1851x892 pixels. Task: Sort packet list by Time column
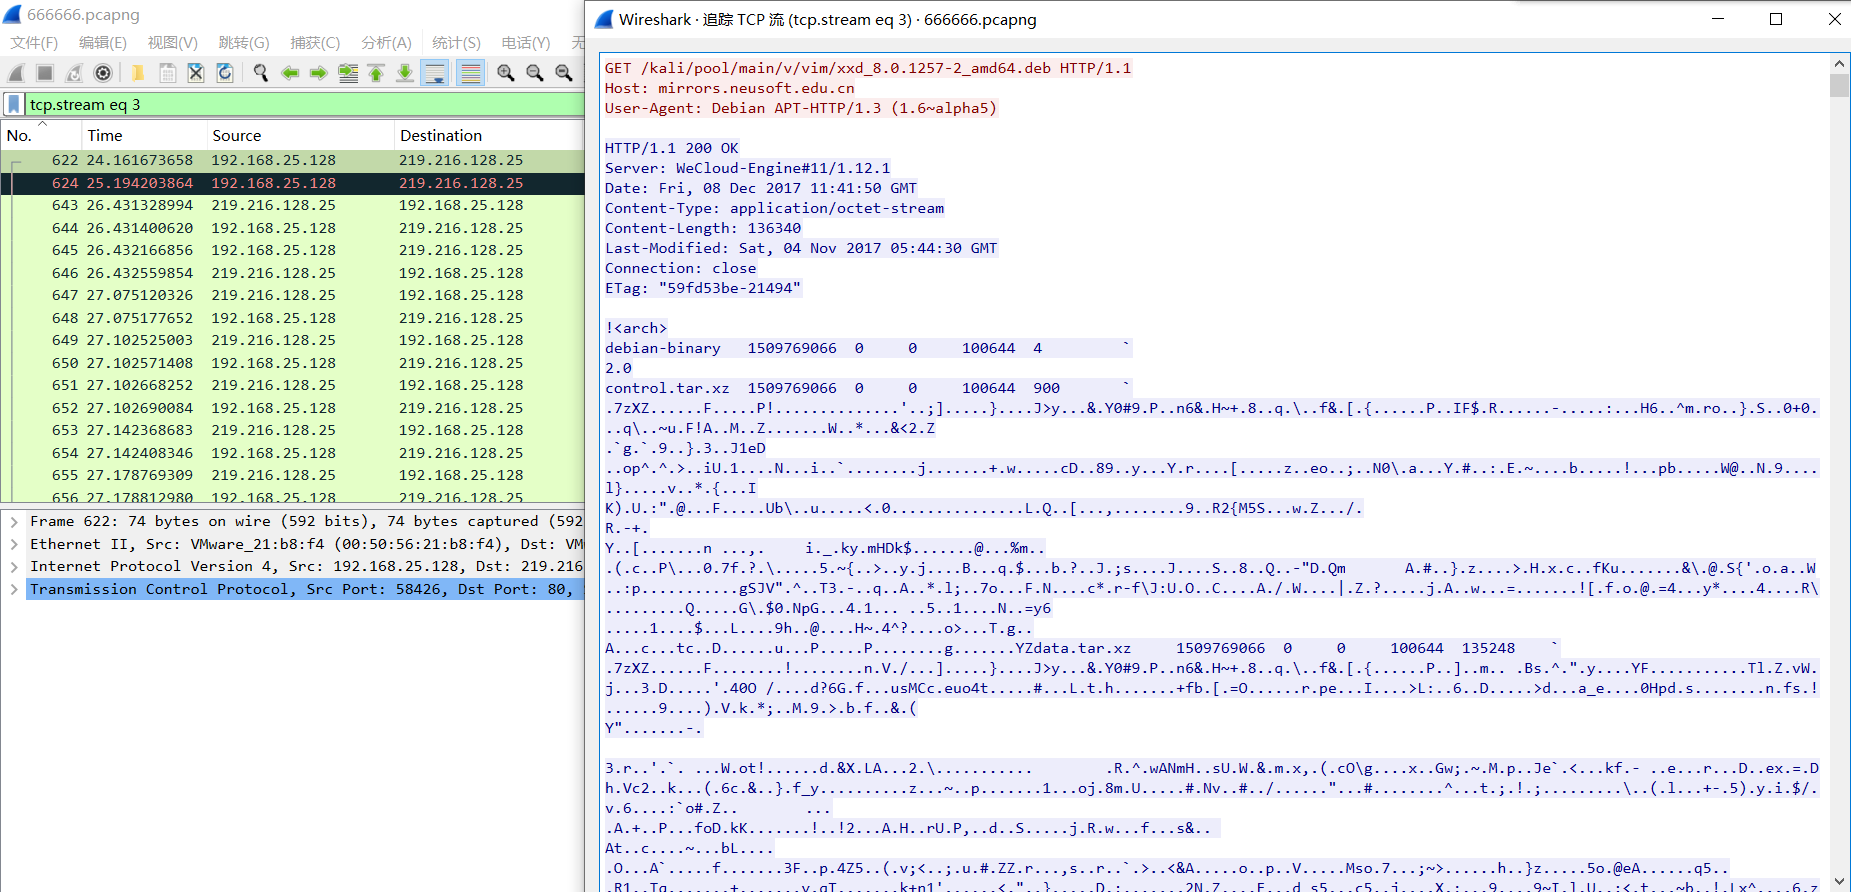143,135
